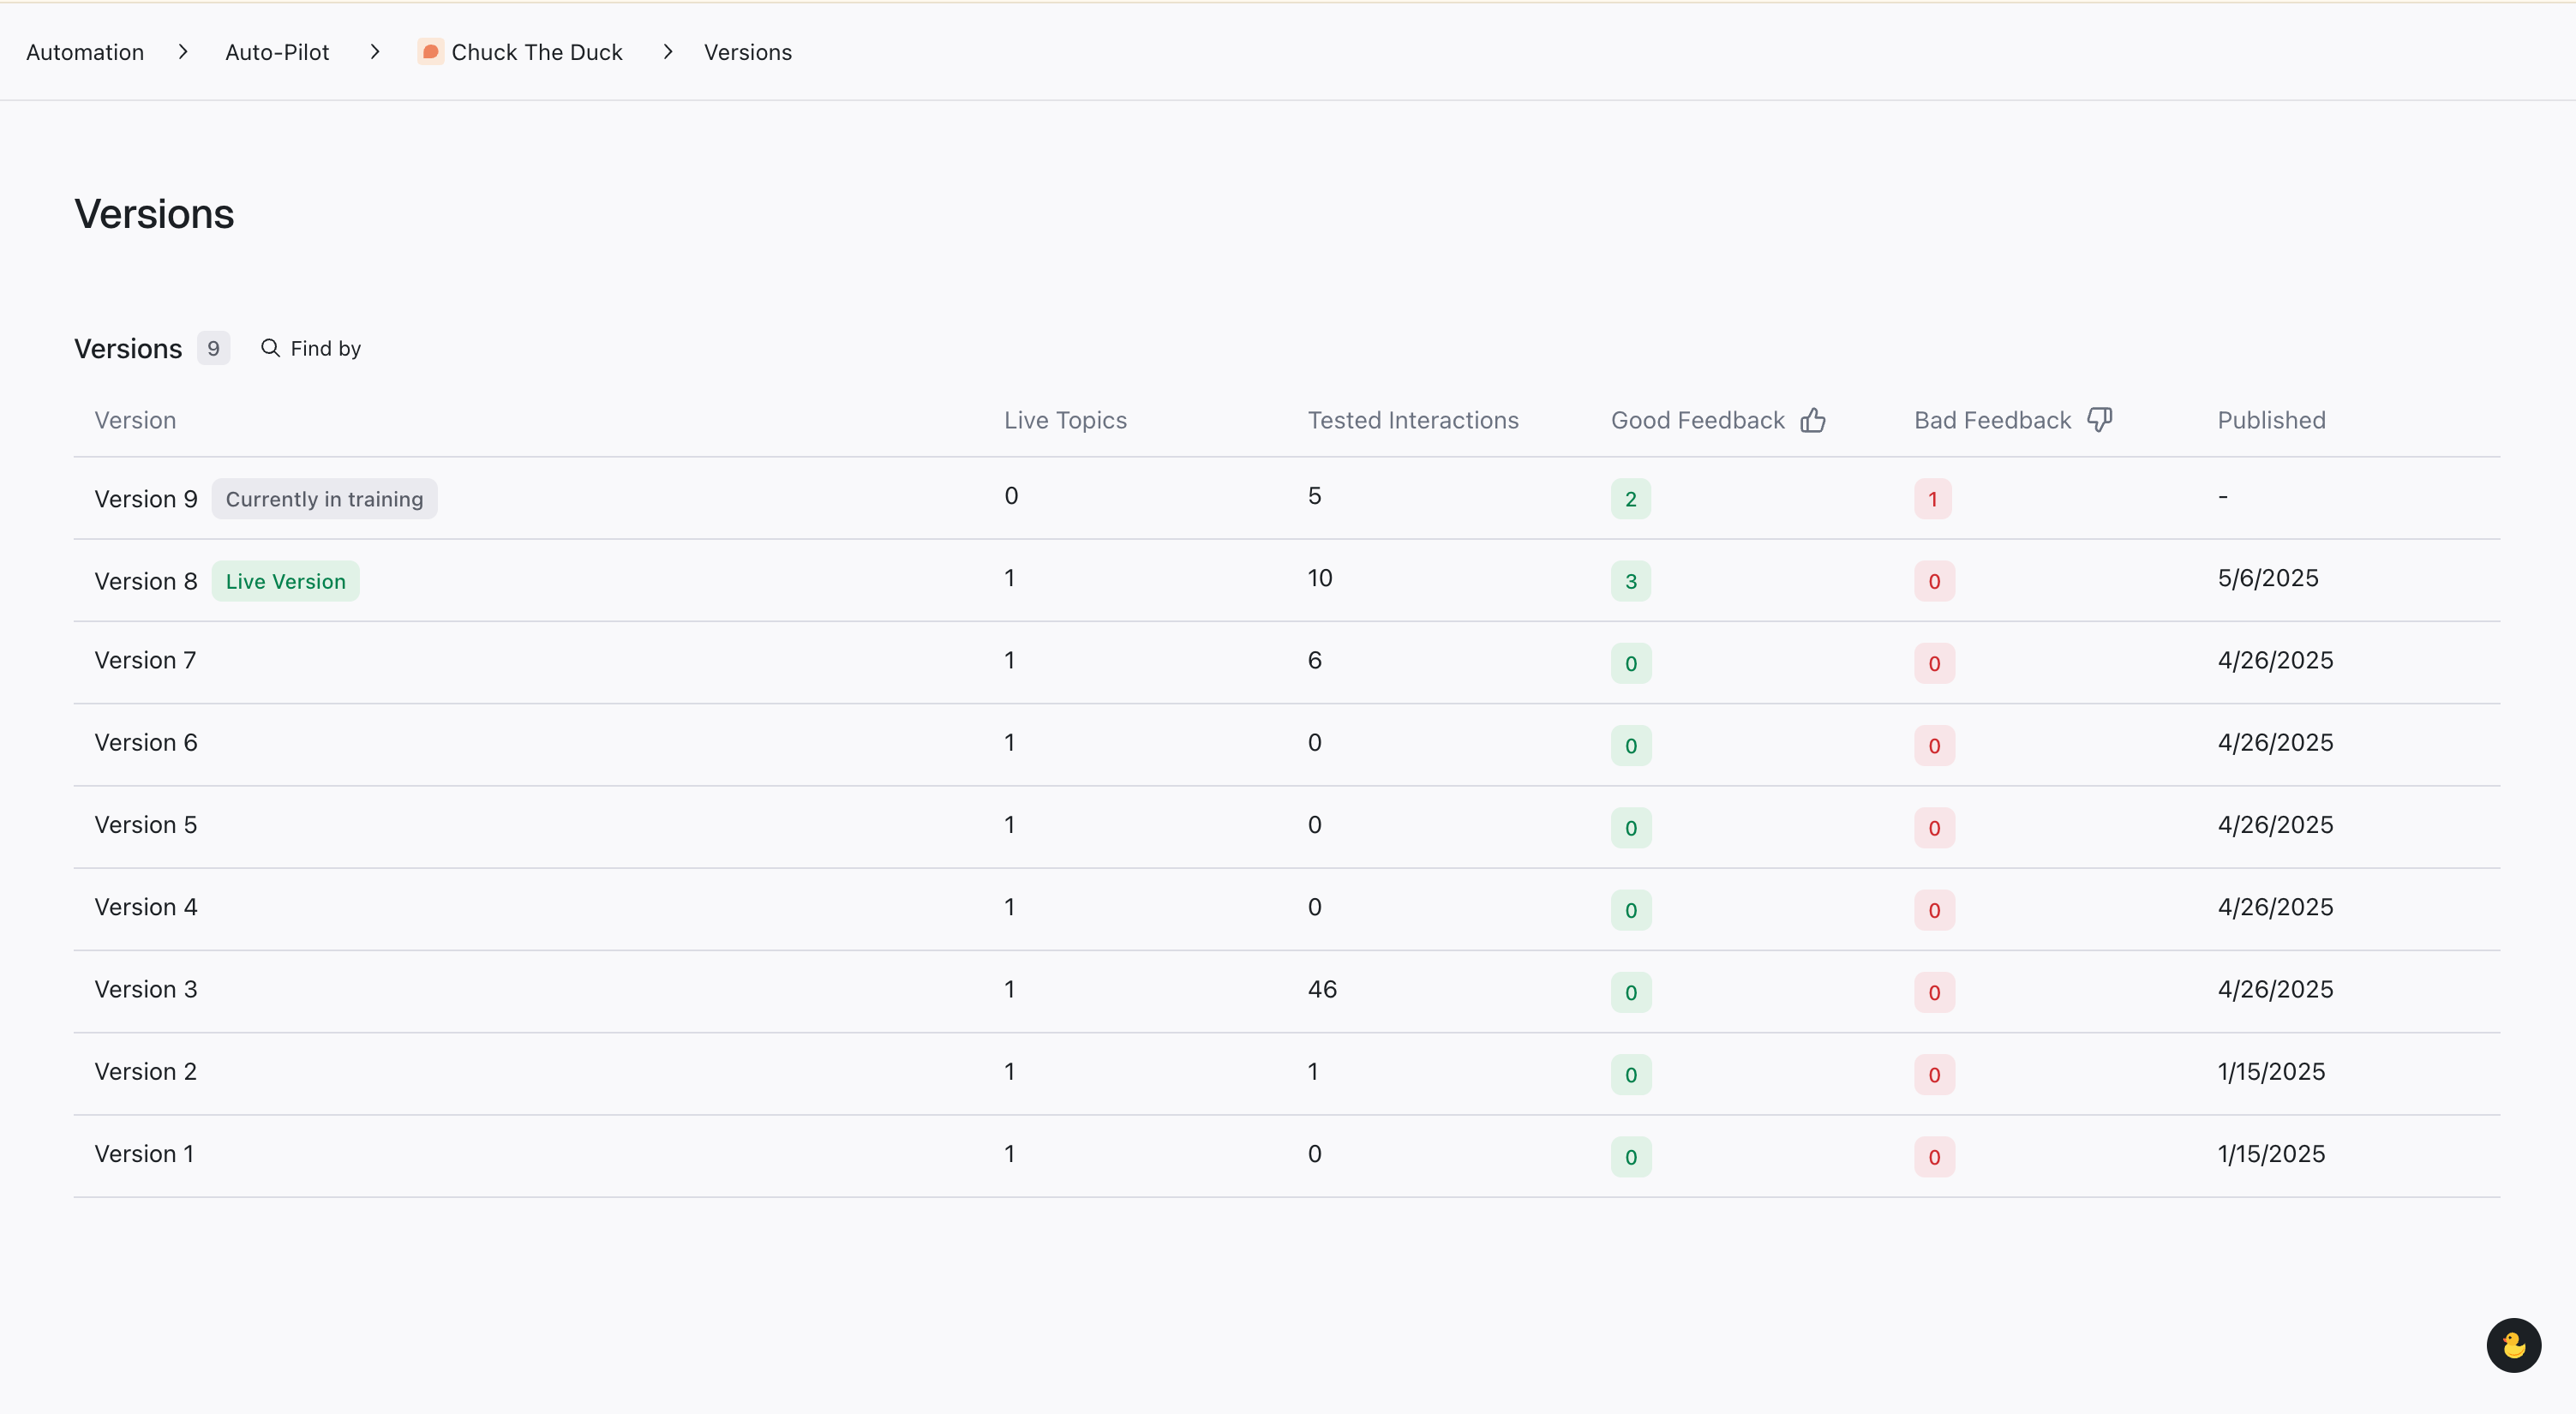Sort by Tested Interactions column header
This screenshot has height=1414, width=2576.
click(1413, 420)
